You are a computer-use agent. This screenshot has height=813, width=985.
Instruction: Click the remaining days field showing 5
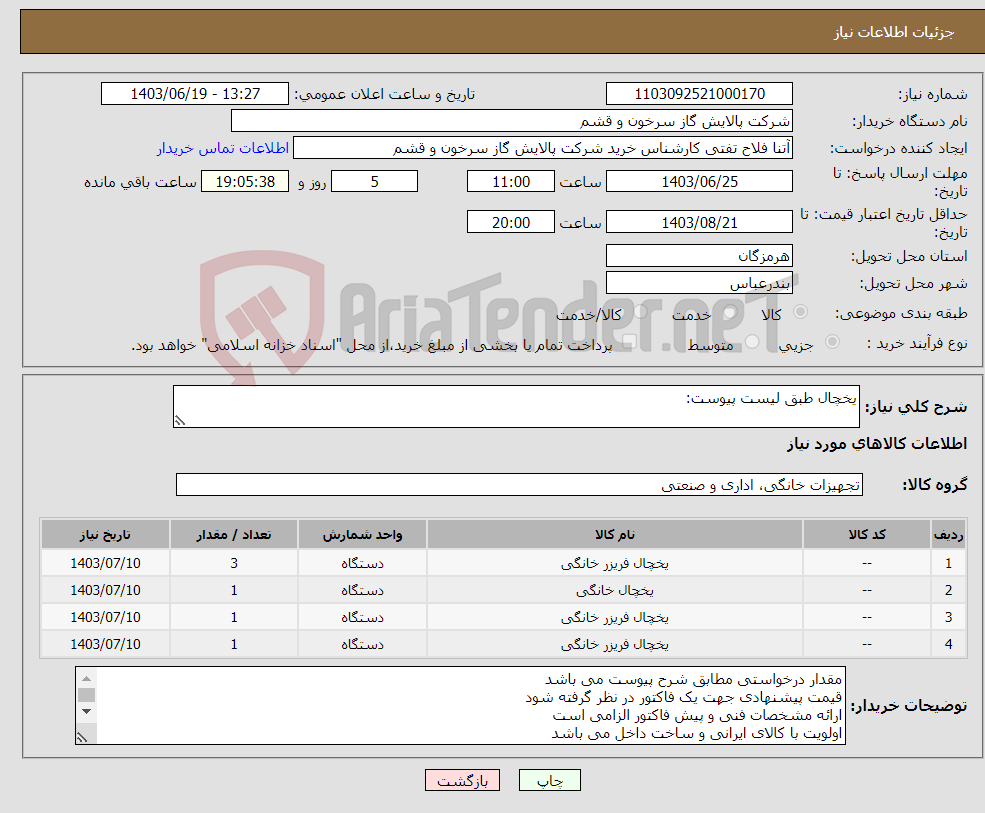[x=374, y=182]
